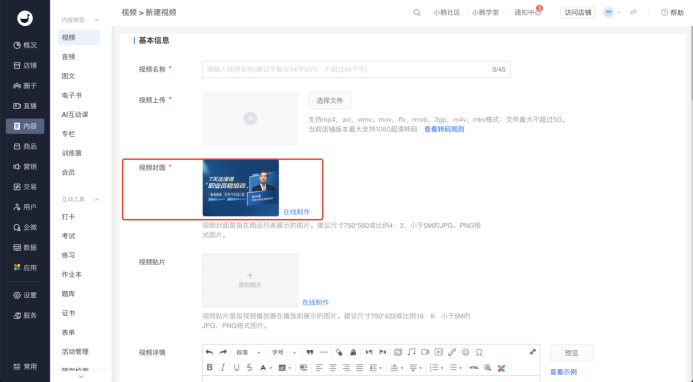Click the magnifier icon in the editor toolbar

[x=487, y=367]
